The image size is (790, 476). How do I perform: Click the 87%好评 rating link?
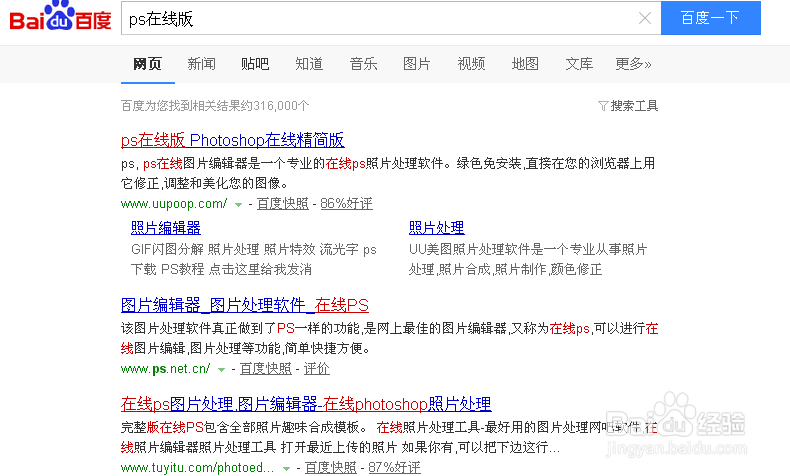tap(394, 467)
